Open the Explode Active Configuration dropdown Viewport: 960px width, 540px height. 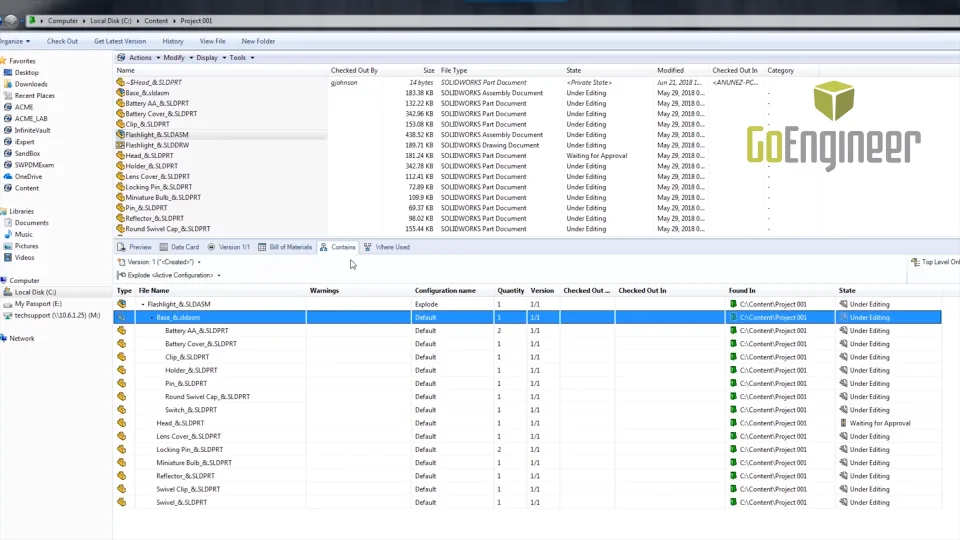point(218,275)
